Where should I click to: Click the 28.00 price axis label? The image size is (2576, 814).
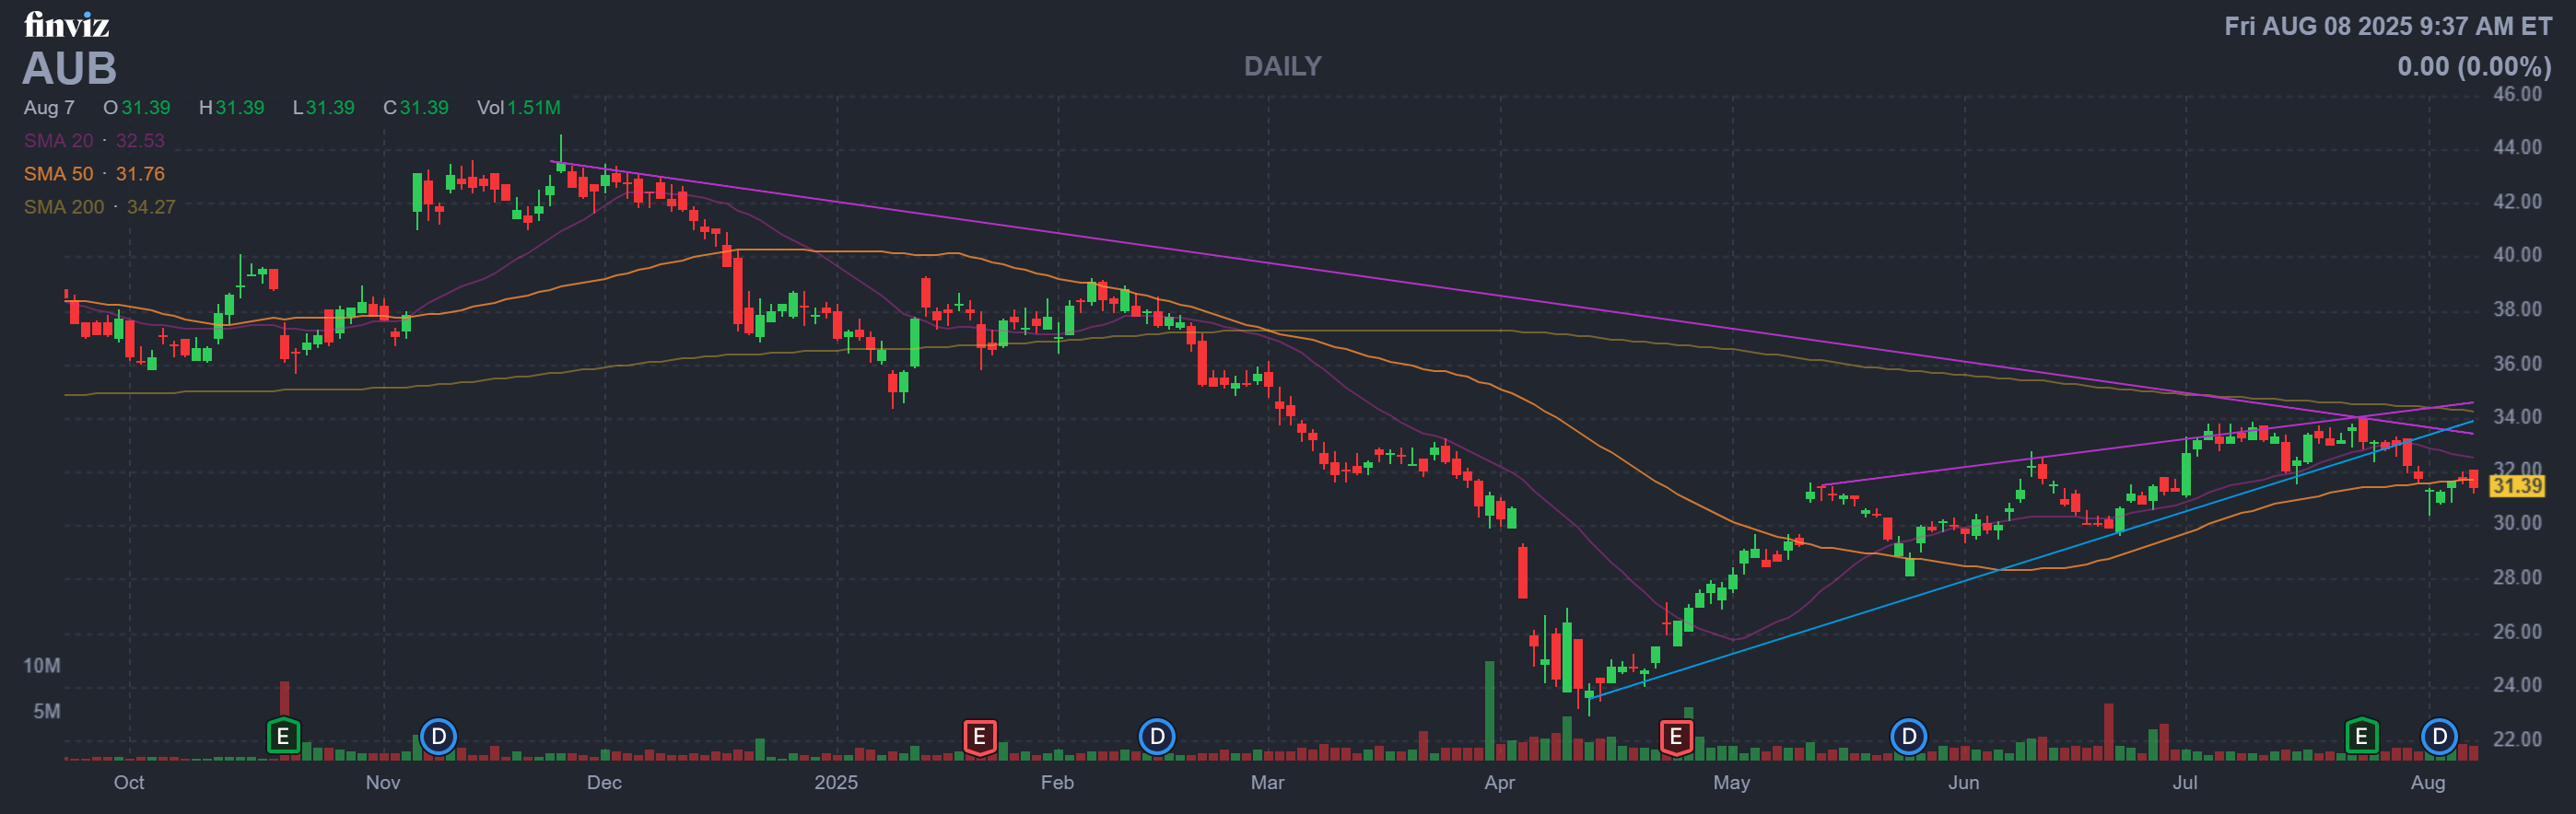pyautogui.click(x=2517, y=578)
